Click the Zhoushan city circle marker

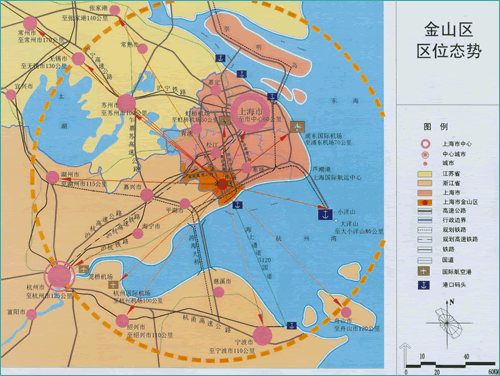[x=346, y=312]
